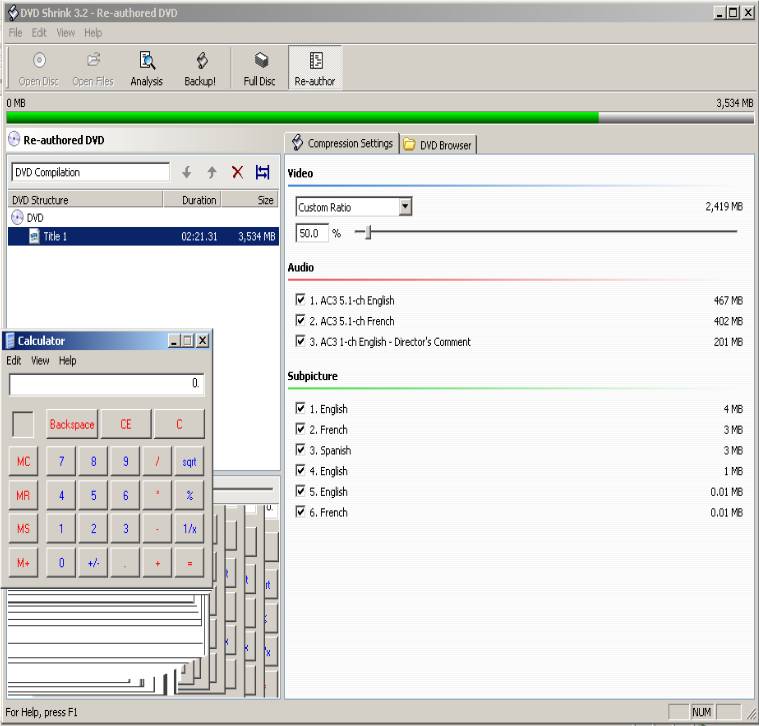Click the percent button in Calculator
Image resolution: width=759 pixels, height=726 pixels.
(189, 495)
